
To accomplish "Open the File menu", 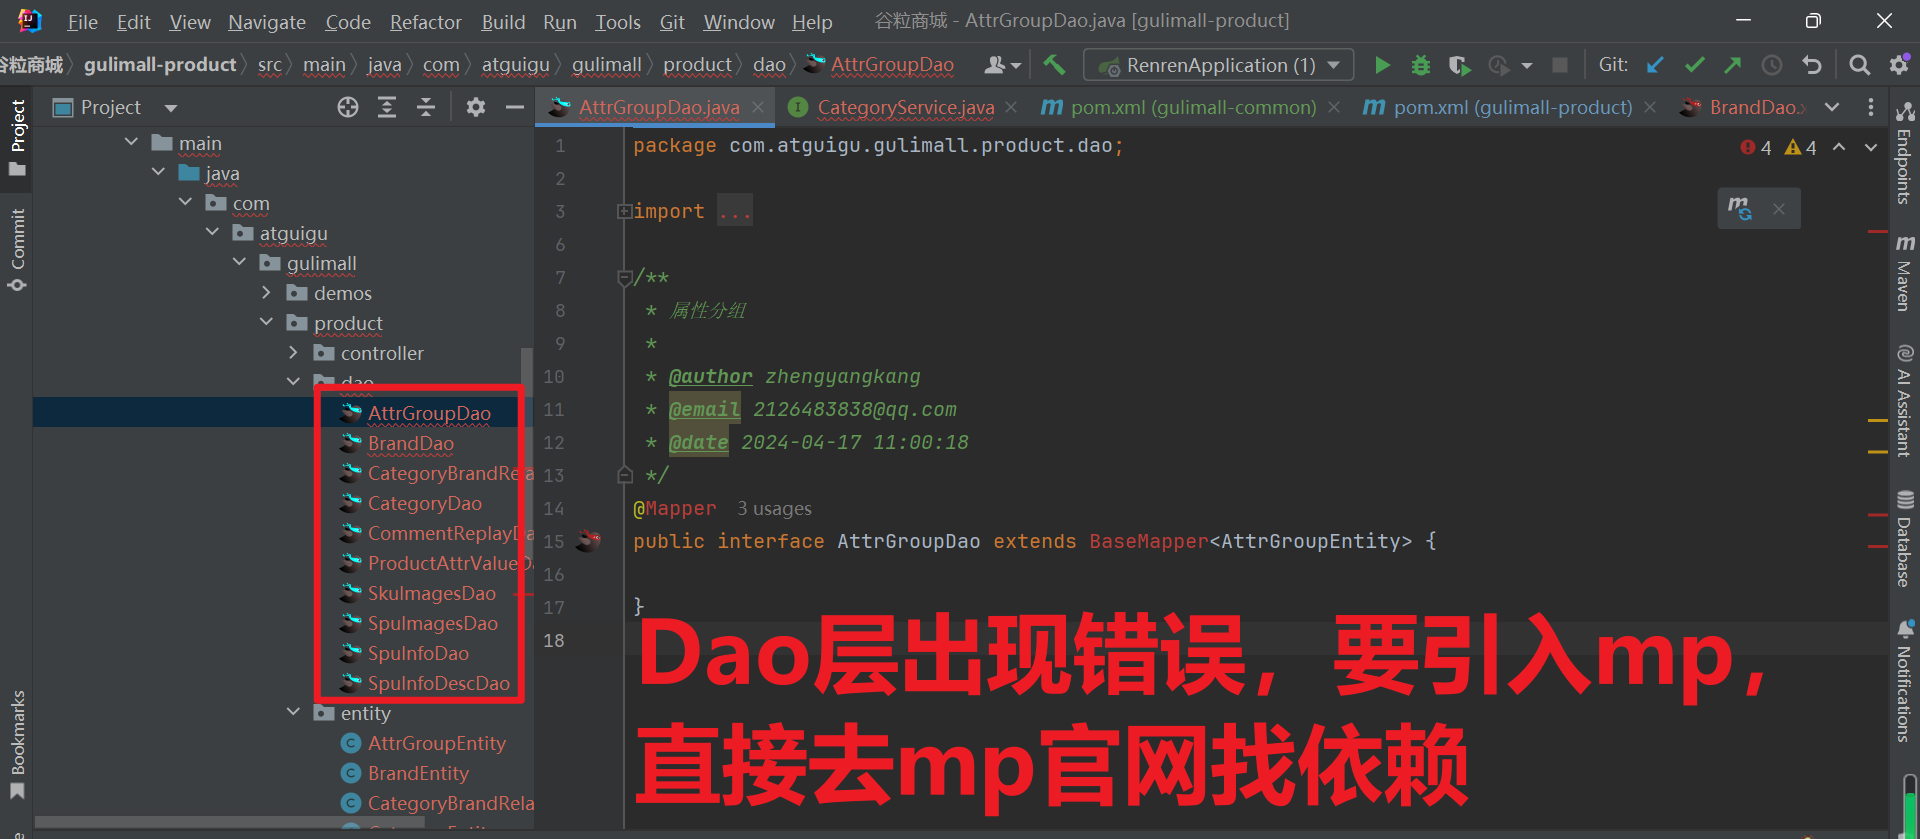I will 82,21.
